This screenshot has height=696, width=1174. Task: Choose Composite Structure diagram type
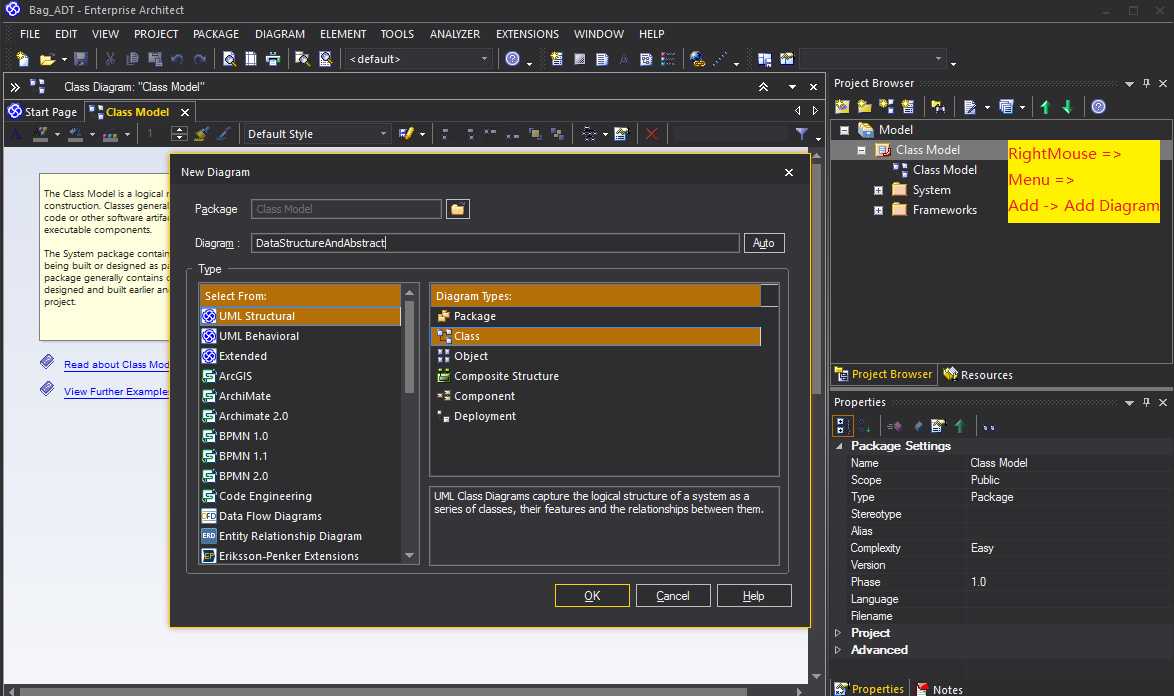[x=596, y=376]
